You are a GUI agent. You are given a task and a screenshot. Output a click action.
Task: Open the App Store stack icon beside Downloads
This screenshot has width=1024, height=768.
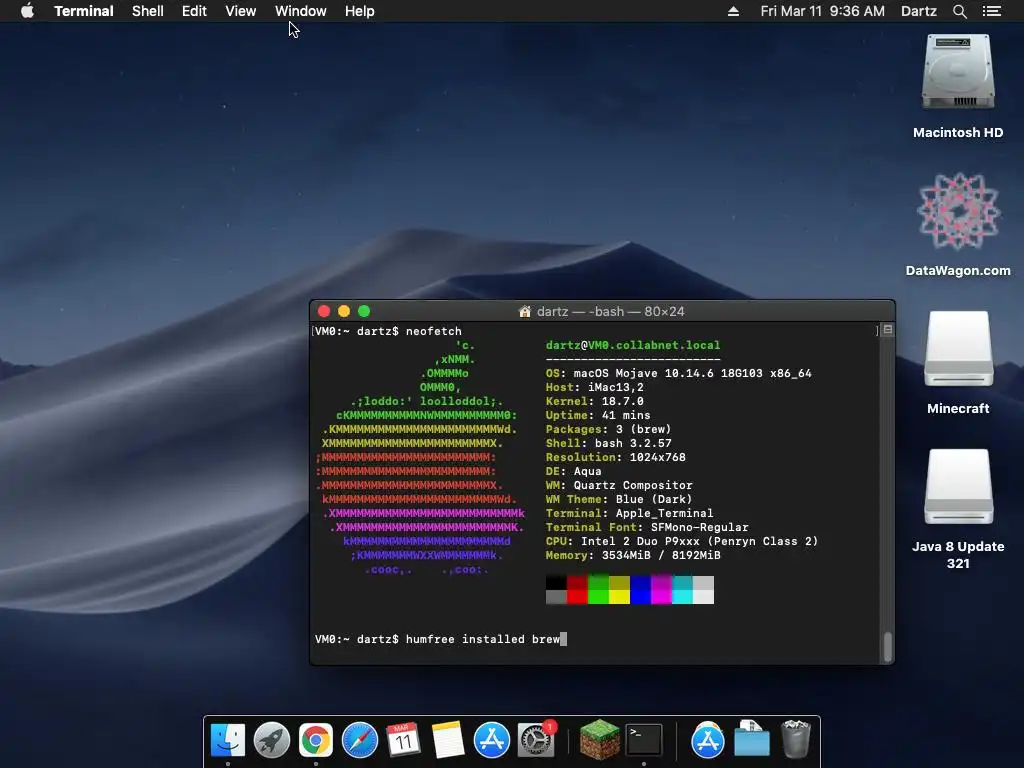[708, 740]
